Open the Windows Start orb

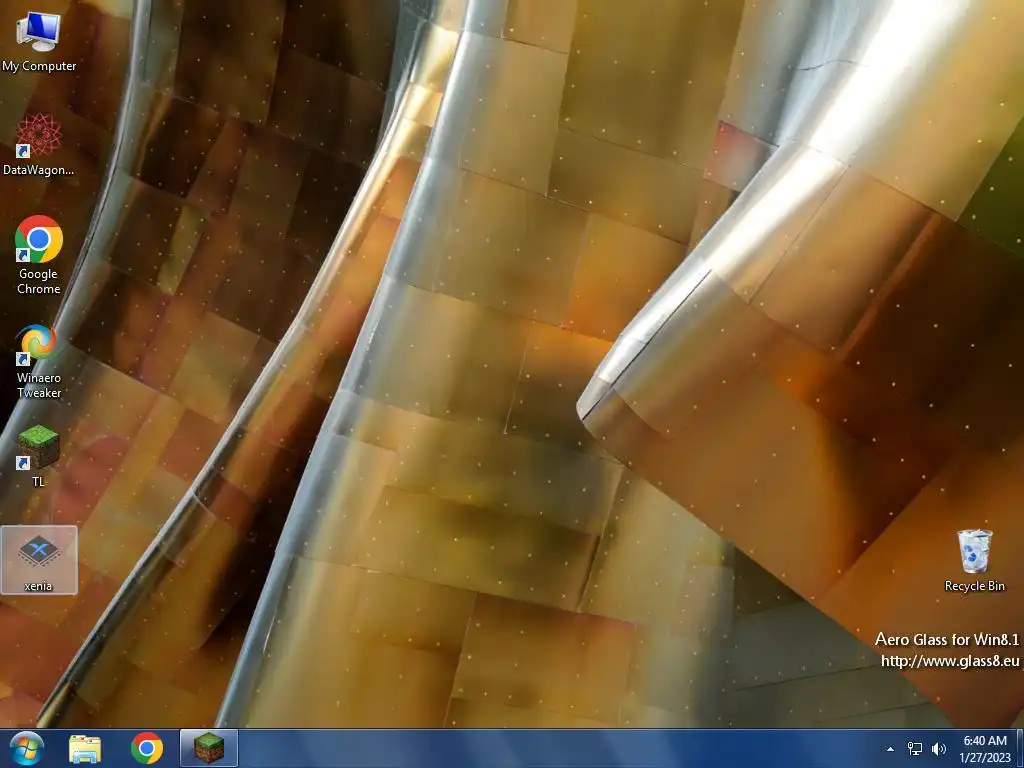[x=27, y=748]
